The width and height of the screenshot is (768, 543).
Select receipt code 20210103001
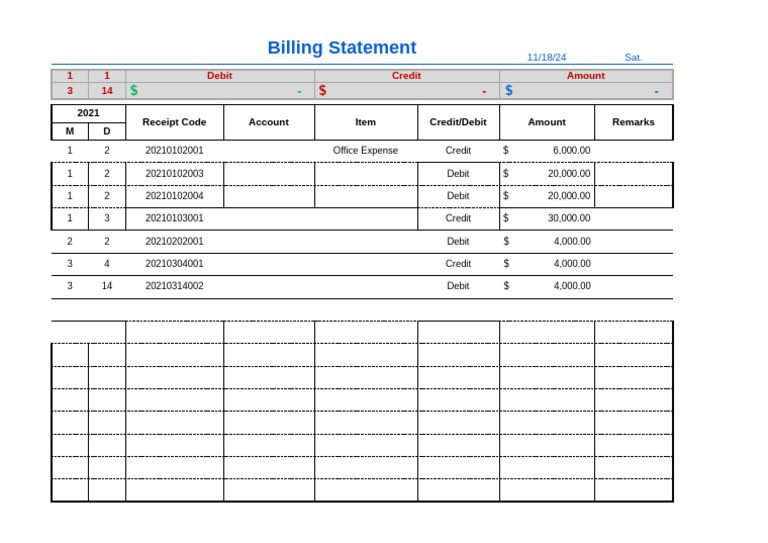pyautogui.click(x=174, y=218)
